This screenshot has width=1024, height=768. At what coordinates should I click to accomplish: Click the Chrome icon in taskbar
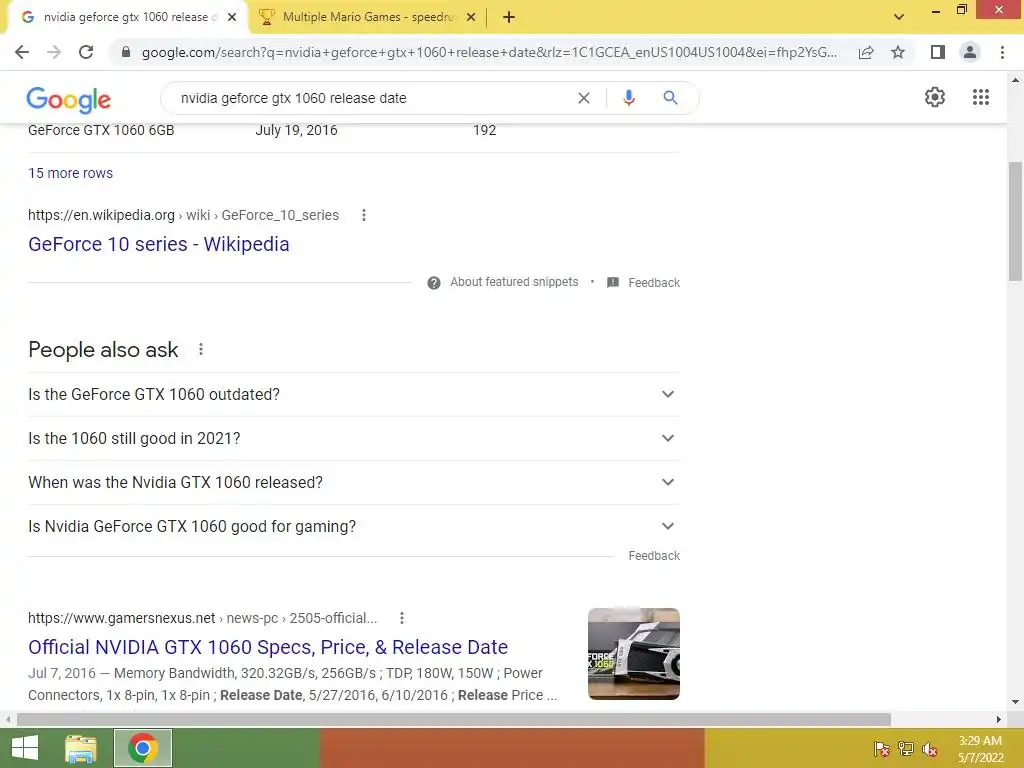143,748
